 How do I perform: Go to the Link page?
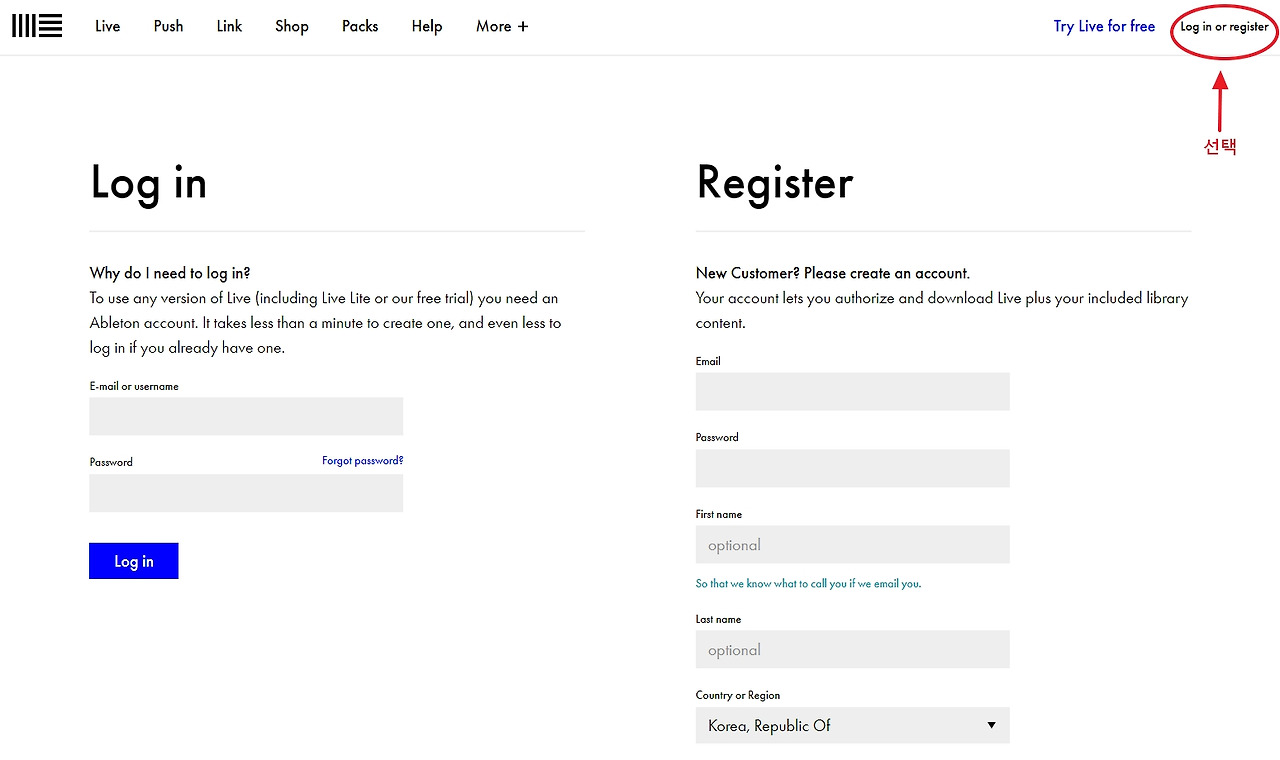229,26
